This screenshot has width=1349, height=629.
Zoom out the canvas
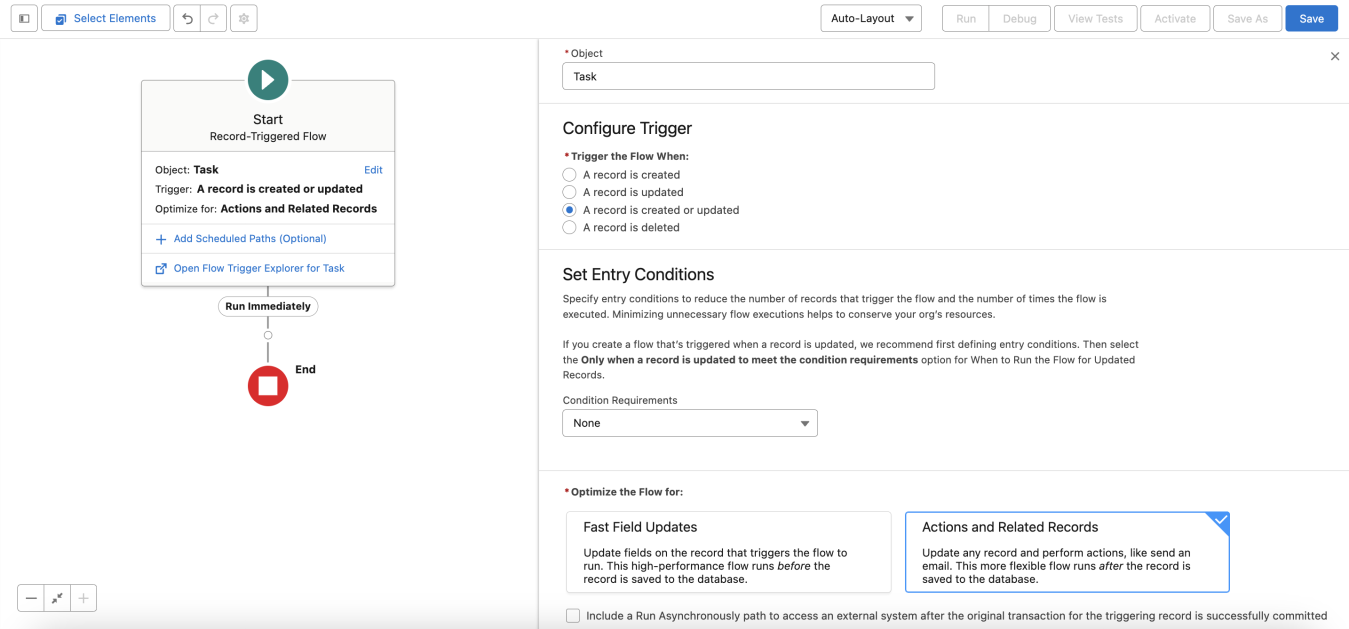coord(31,598)
